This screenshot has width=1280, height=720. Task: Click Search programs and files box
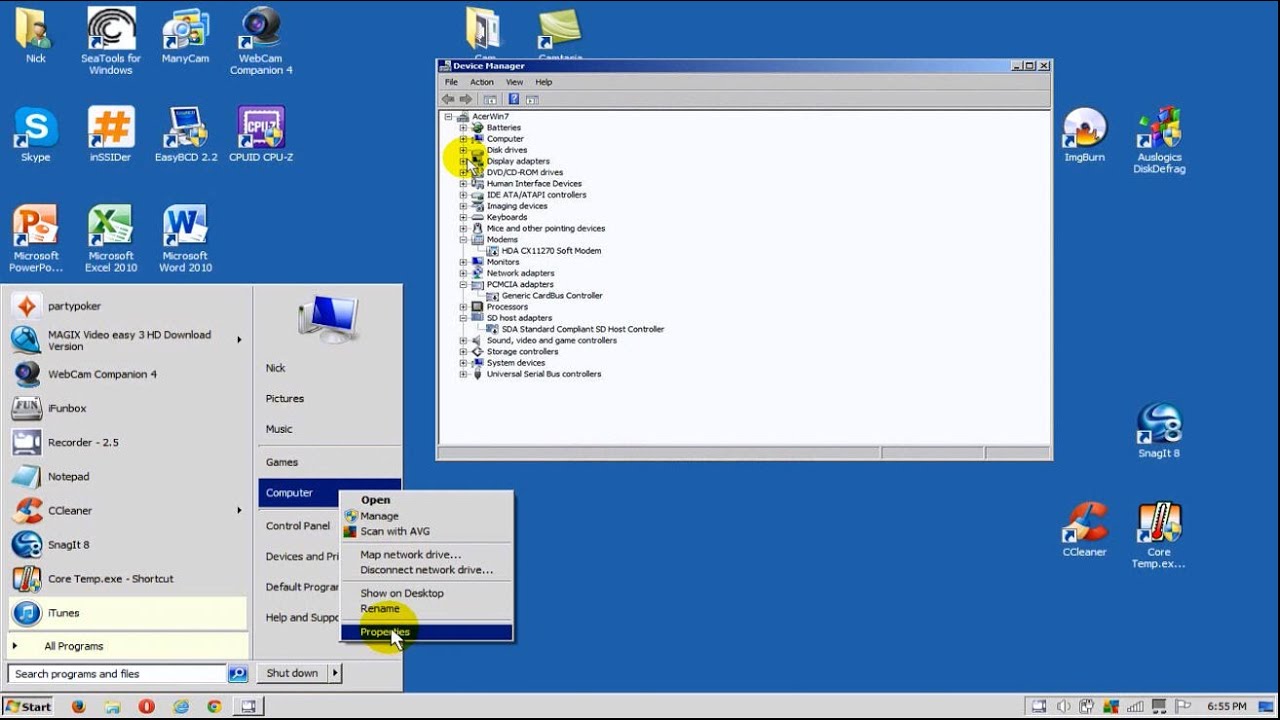pos(118,674)
